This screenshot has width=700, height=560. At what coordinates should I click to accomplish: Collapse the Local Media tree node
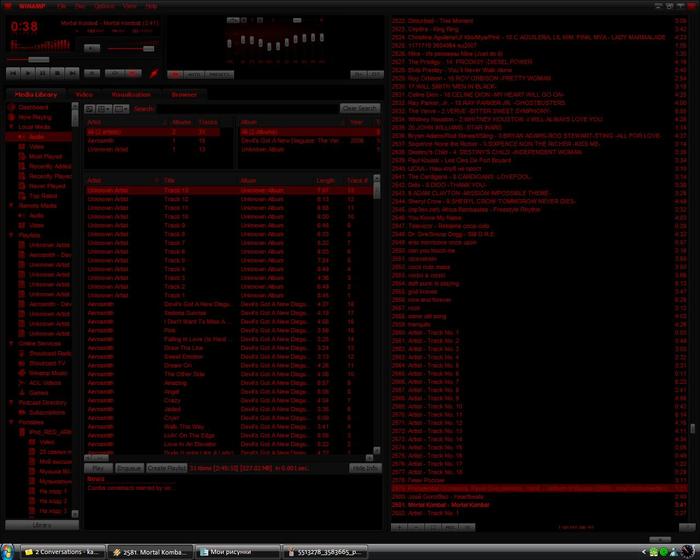pos(12,127)
